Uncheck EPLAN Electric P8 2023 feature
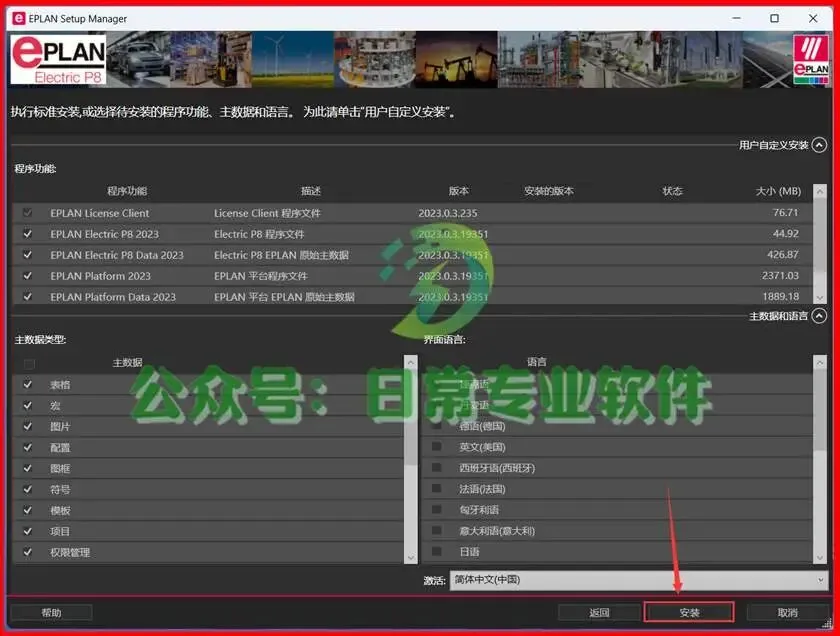Image resolution: width=840 pixels, height=636 pixels. pos(27,234)
